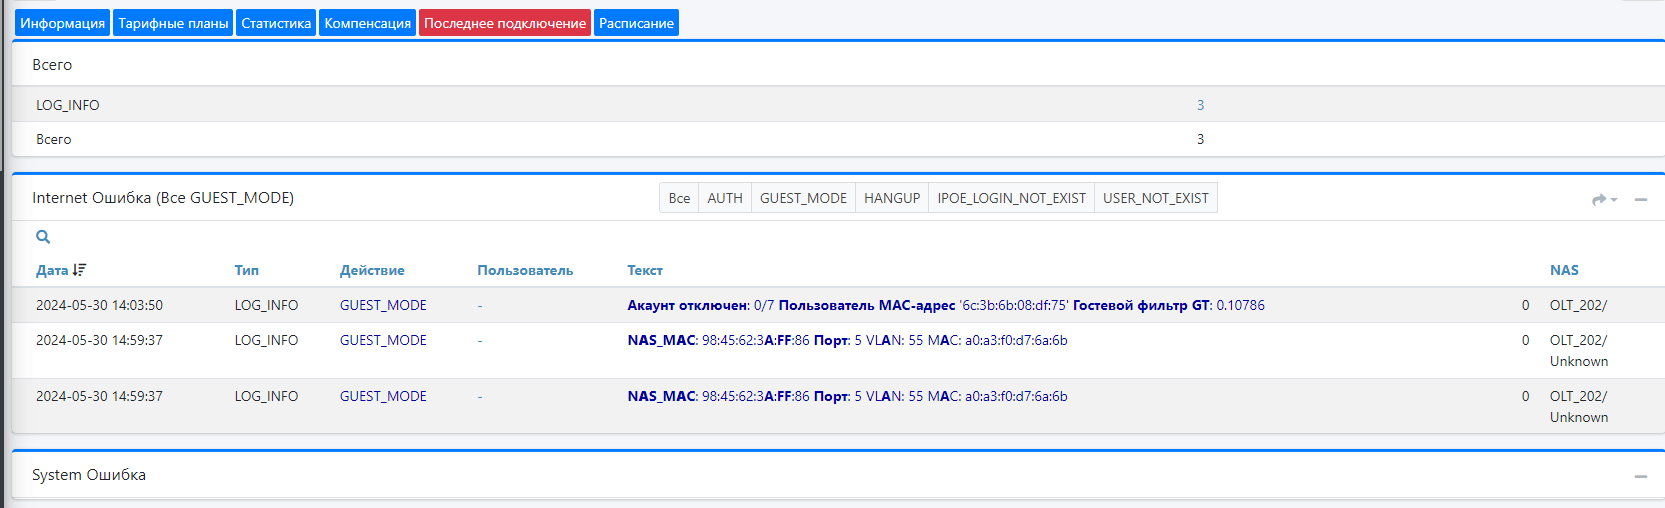The height and width of the screenshot is (508, 1665).
Task: Filter errors by HANGUP
Action: point(892,198)
